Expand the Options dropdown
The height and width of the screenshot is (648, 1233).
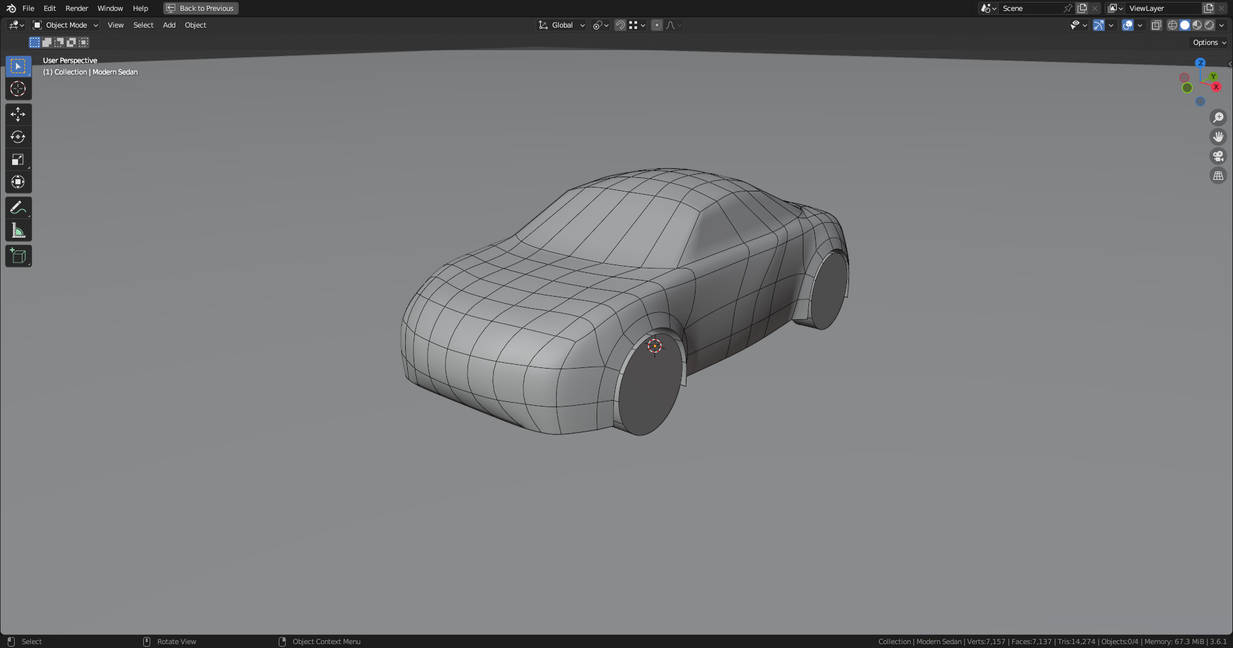pyautogui.click(x=1208, y=42)
